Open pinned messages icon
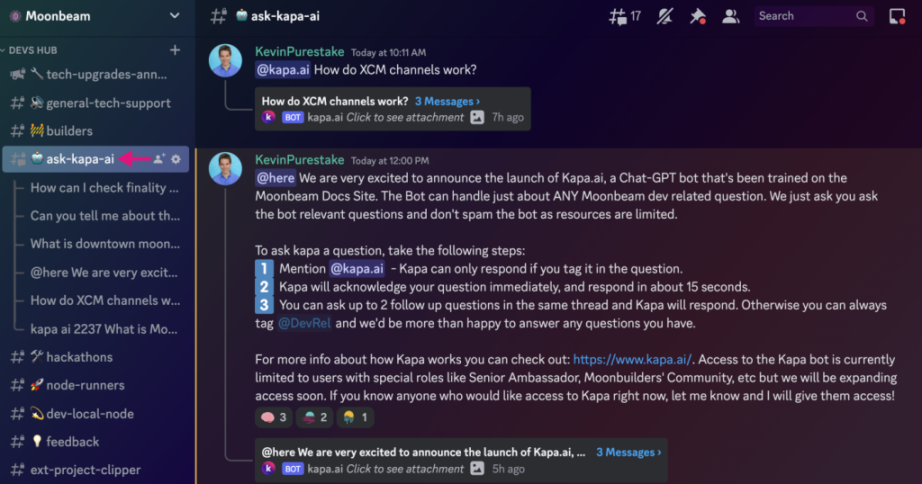The width and height of the screenshot is (922, 484). 698,16
